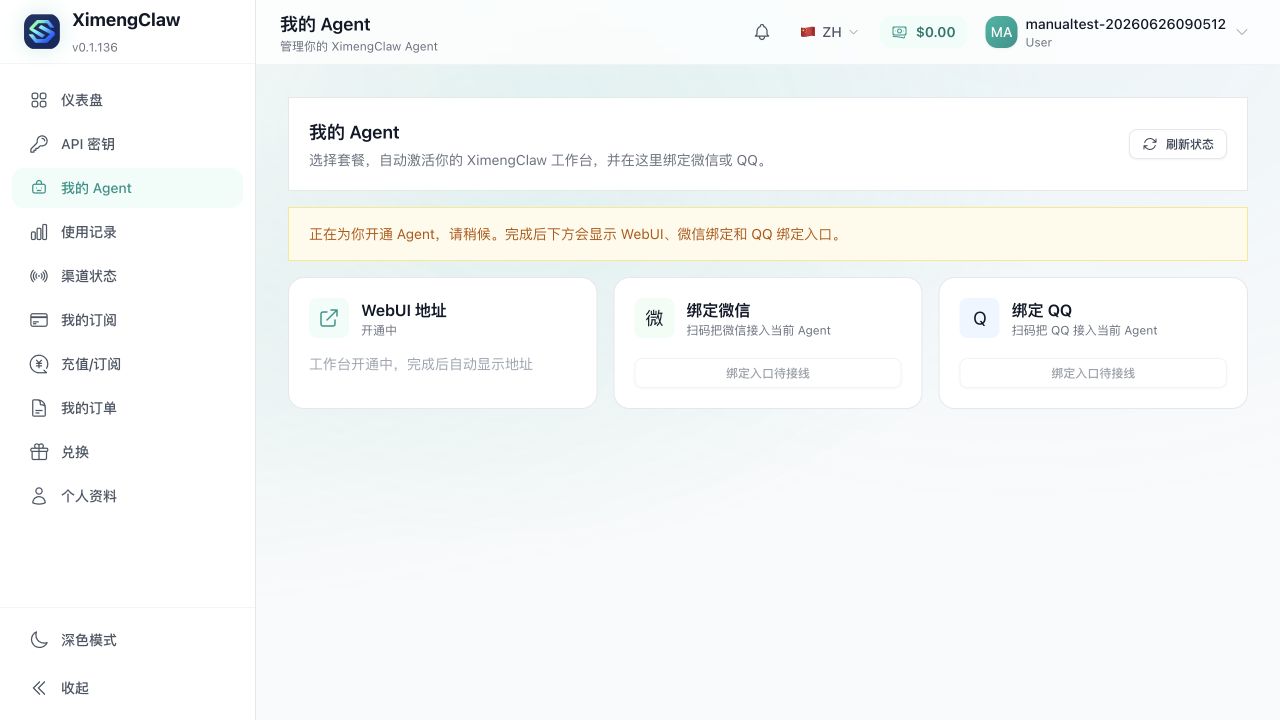Open 使用记录 page
This screenshot has width=1280, height=720.
point(128,232)
